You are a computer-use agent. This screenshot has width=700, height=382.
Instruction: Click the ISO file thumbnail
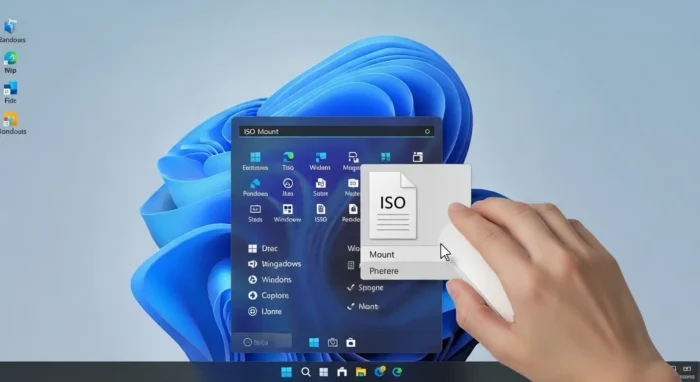click(393, 205)
